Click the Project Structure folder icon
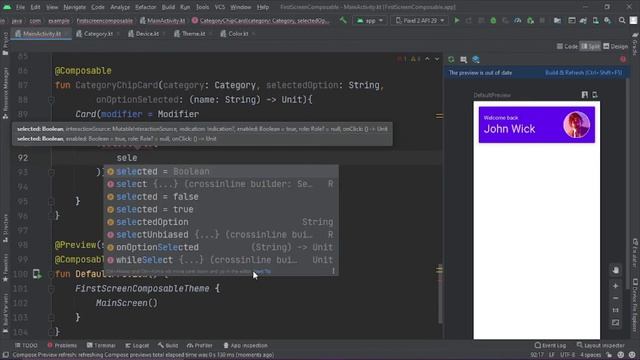The height and width of the screenshot is (360, 640). tap(557, 20)
